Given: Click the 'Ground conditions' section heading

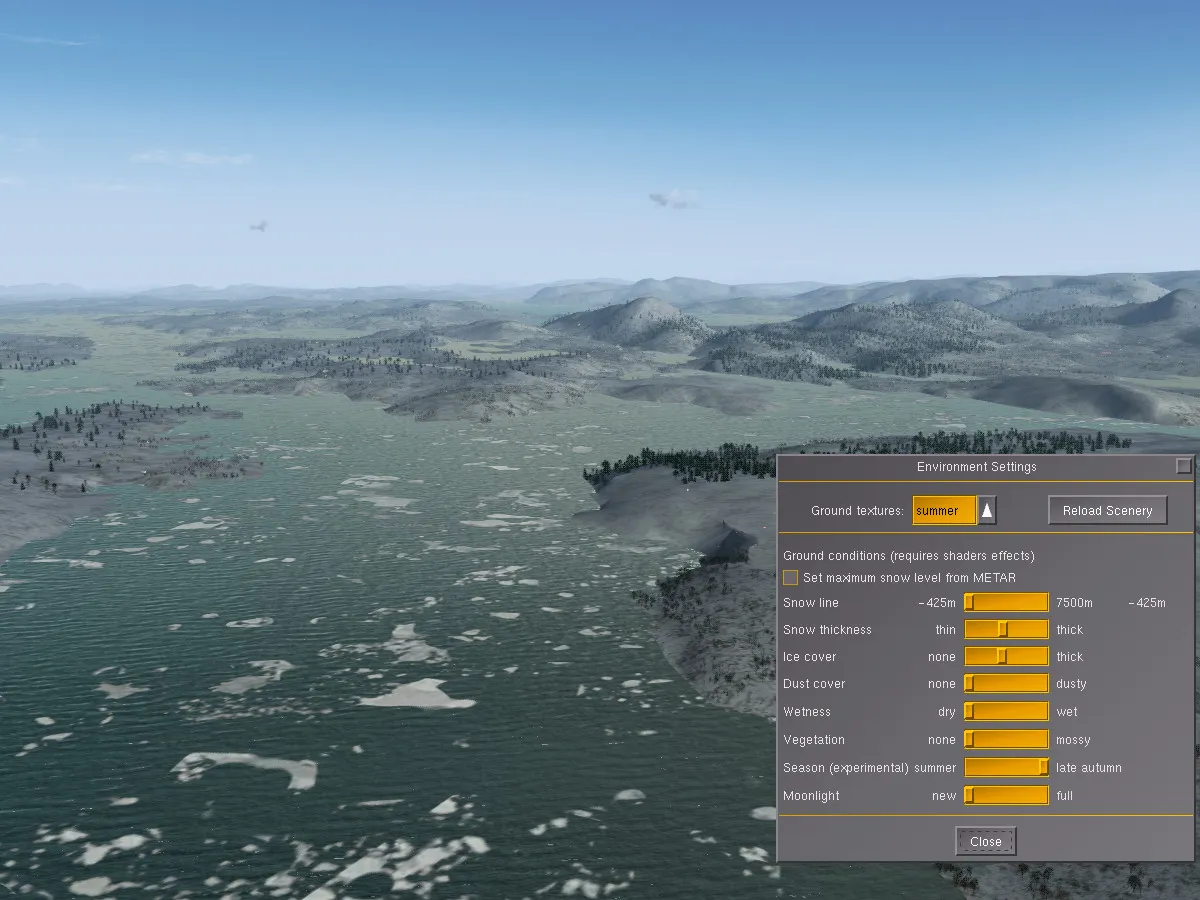Looking at the screenshot, I should coord(908,556).
